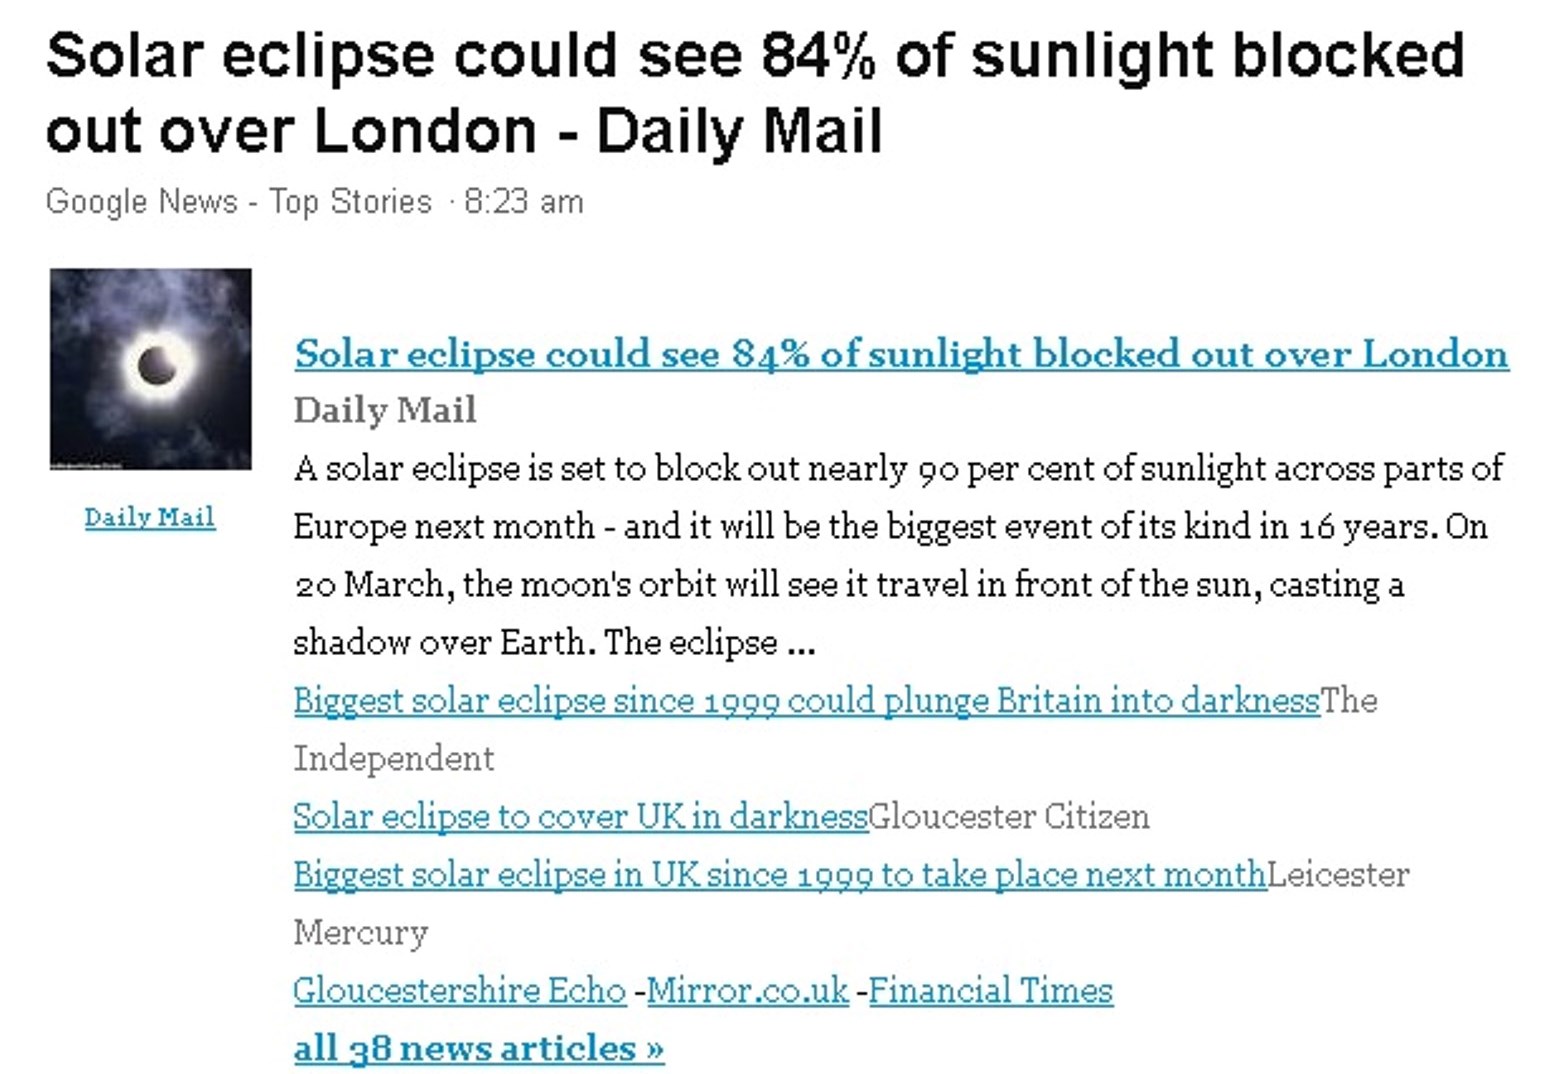Click the grey word 'Mercury' source name
The image size is (1556, 1074).
click(x=361, y=932)
